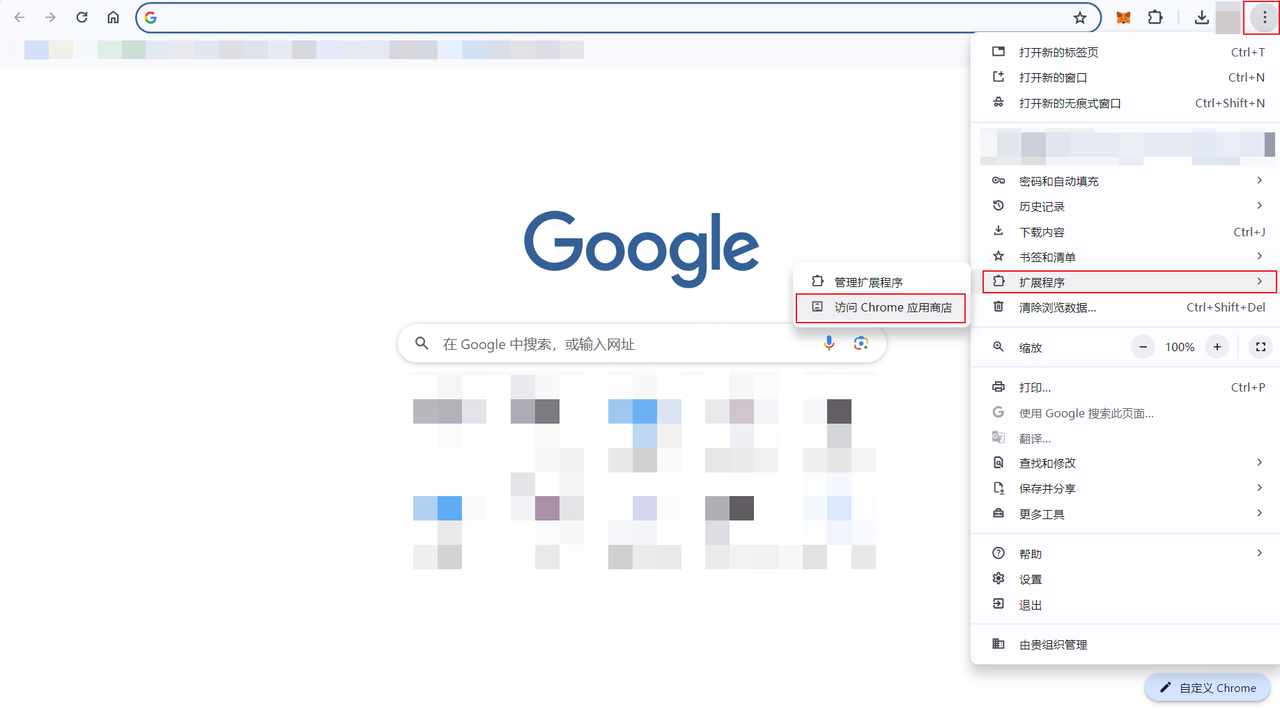
Task: Select 使用 Google 搜索此页面 item
Action: (x=1125, y=413)
